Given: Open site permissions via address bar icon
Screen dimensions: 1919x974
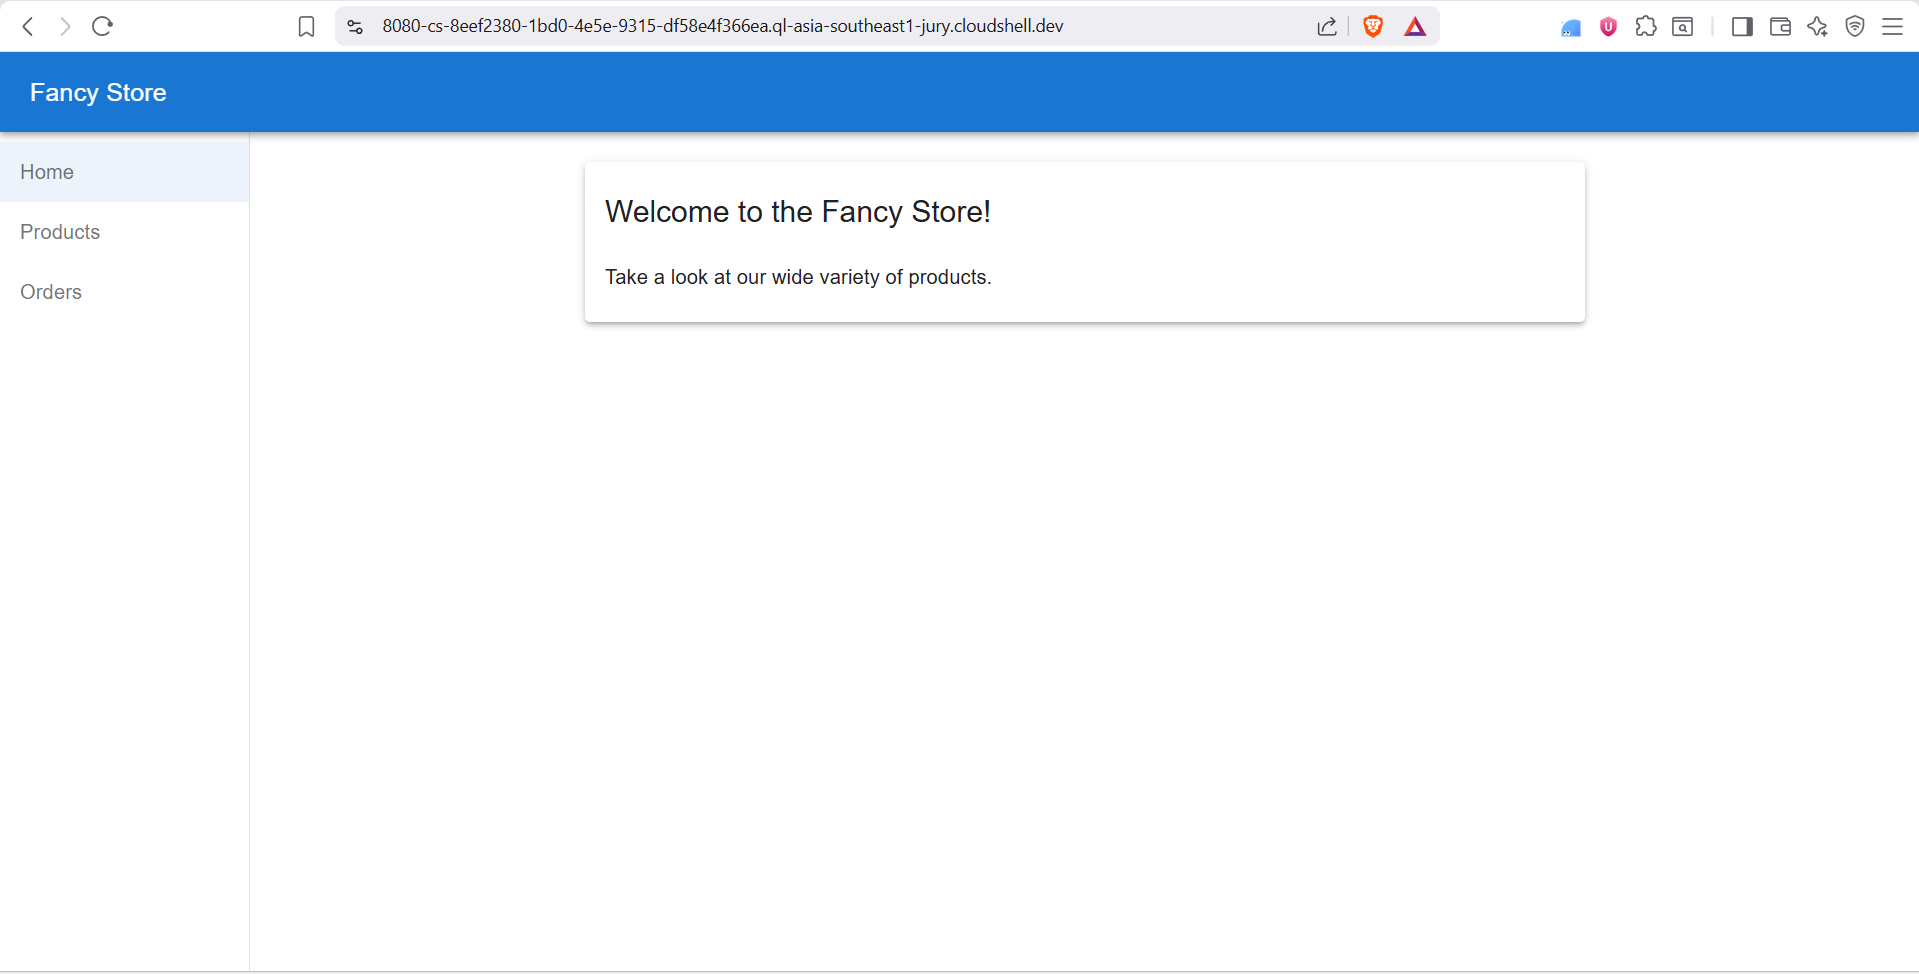Looking at the screenshot, I should pyautogui.click(x=354, y=27).
